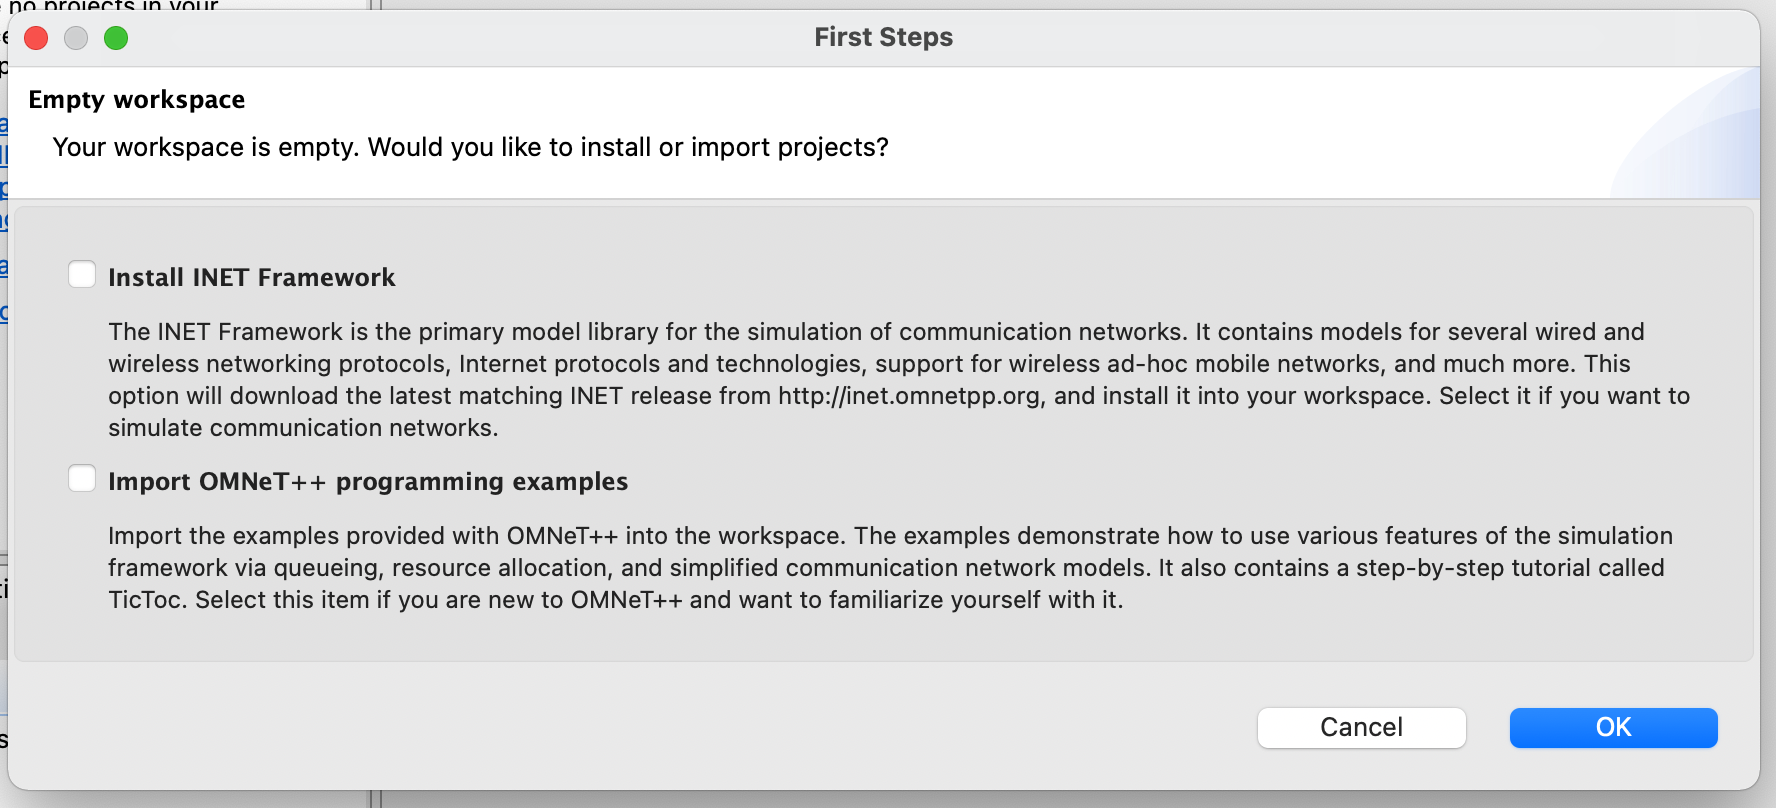Viewport: 1776px width, 808px height.
Task: Zoom the dialog with the green button
Action: (x=116, y=38)
